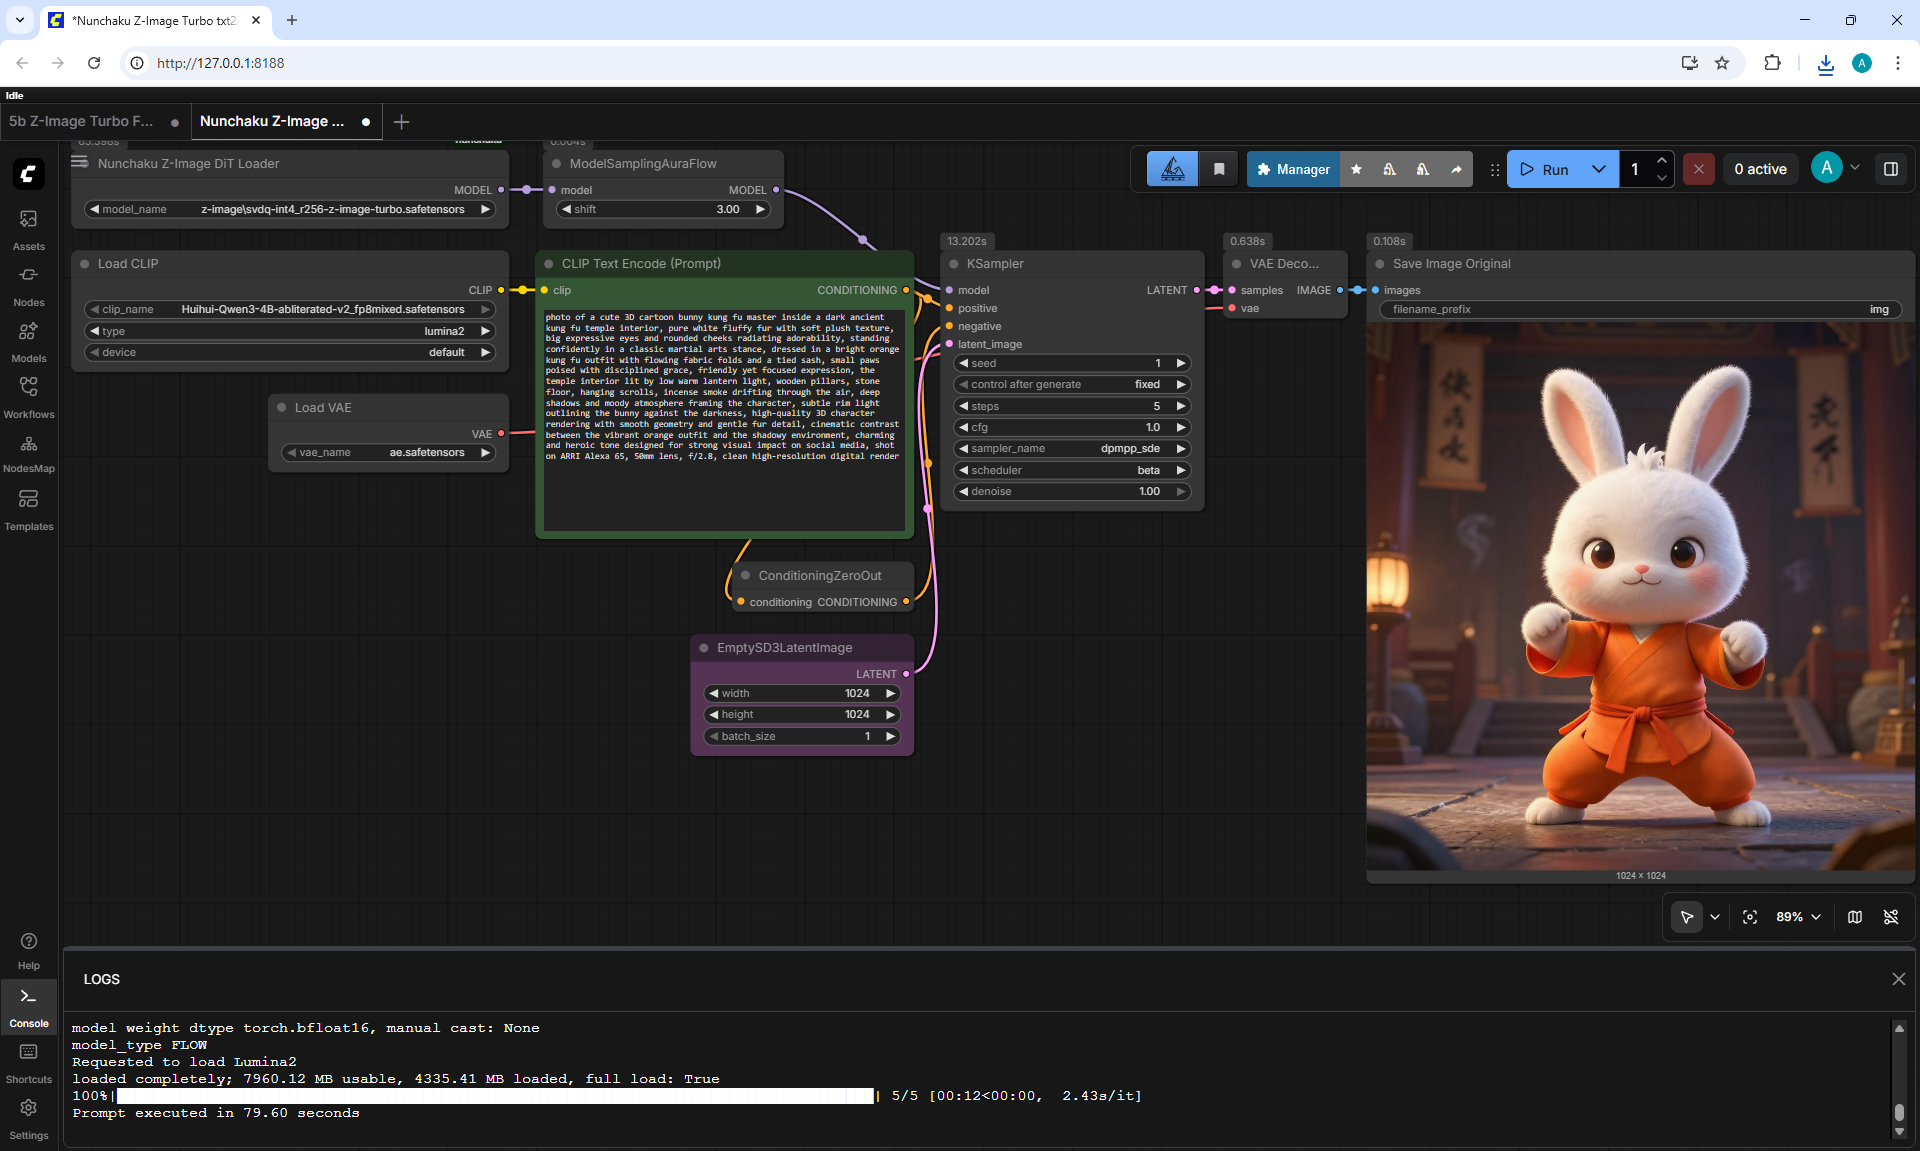Open the Models sidebar panel
This screenshot has width=1920, height=1151.
tap(28, 342)
